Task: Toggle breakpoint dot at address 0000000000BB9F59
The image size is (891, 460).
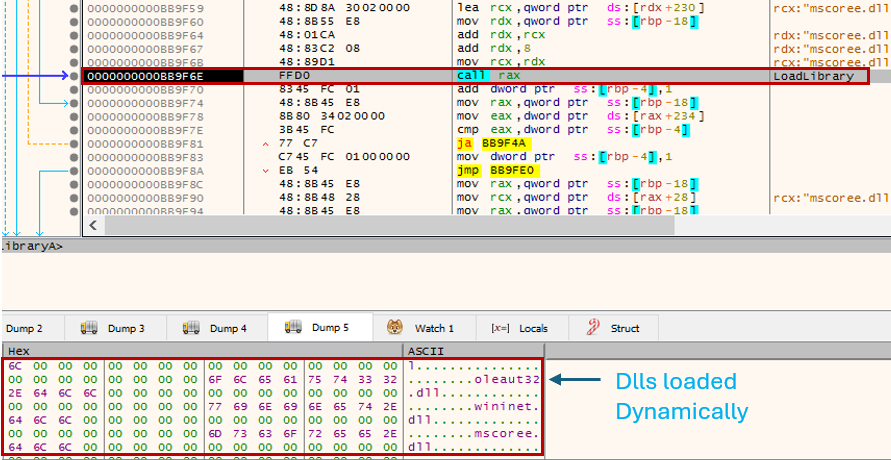Action: [x=74, y=9]
